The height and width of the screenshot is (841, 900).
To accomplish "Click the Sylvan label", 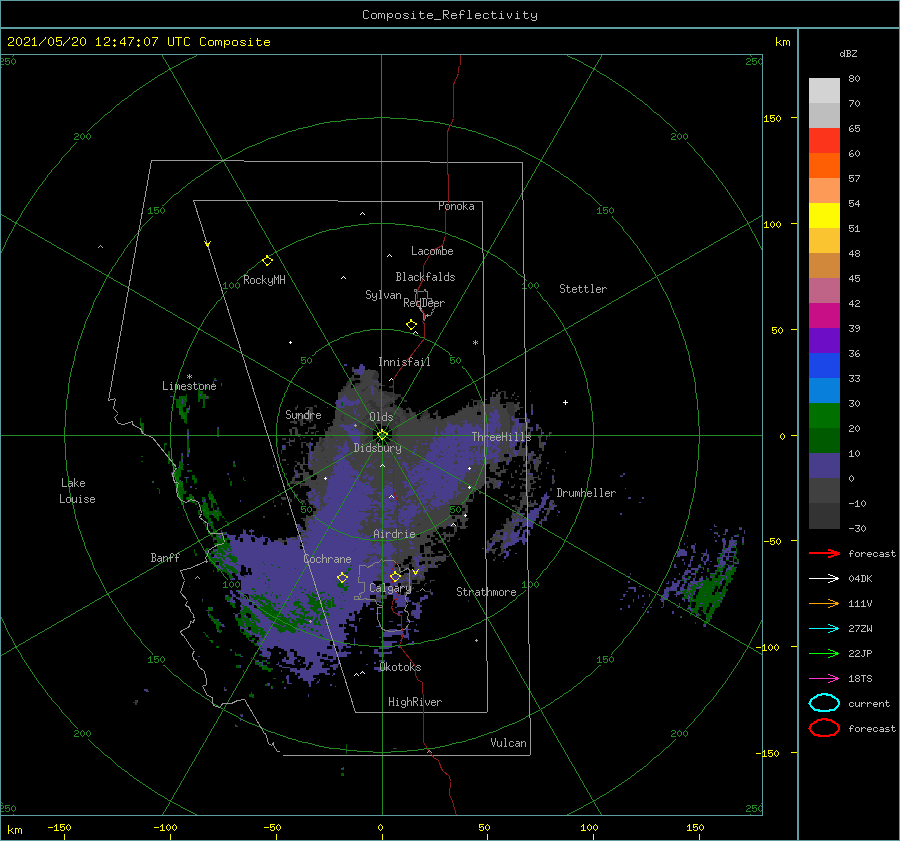I will coord(383,295).
